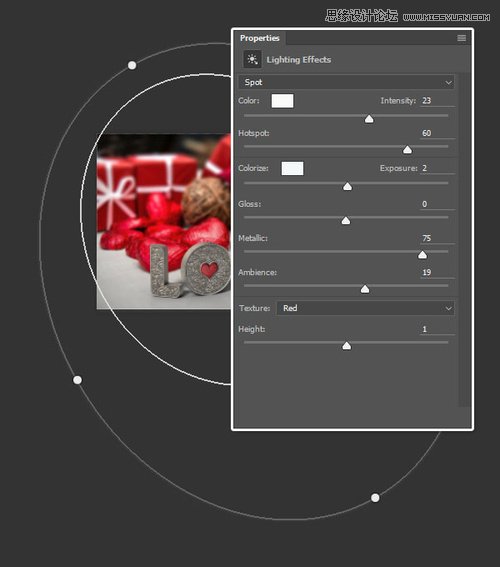Click the Texture label
The height and width of the screenshot is (567, 500).
coord(255,308)
